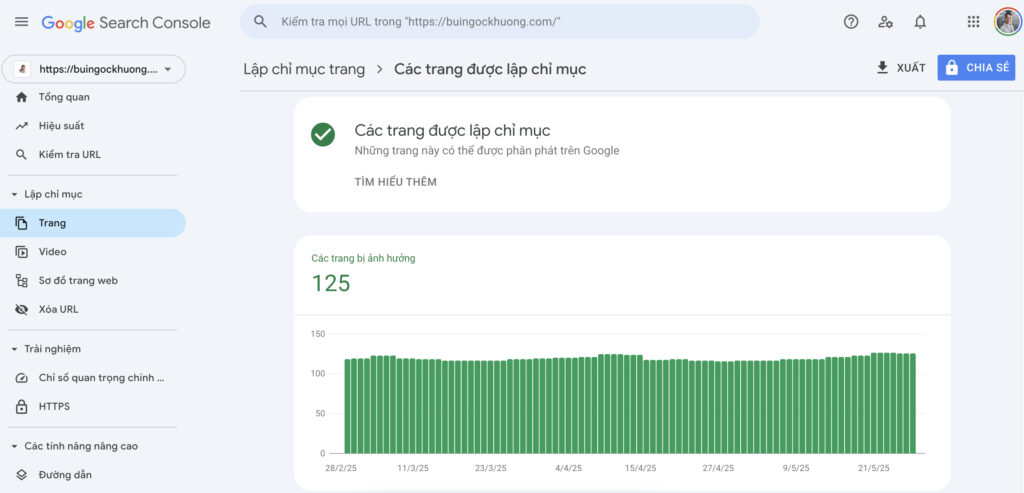Open the notifications bell
This screenshot has width=1024, height=493.
(920, 22)
